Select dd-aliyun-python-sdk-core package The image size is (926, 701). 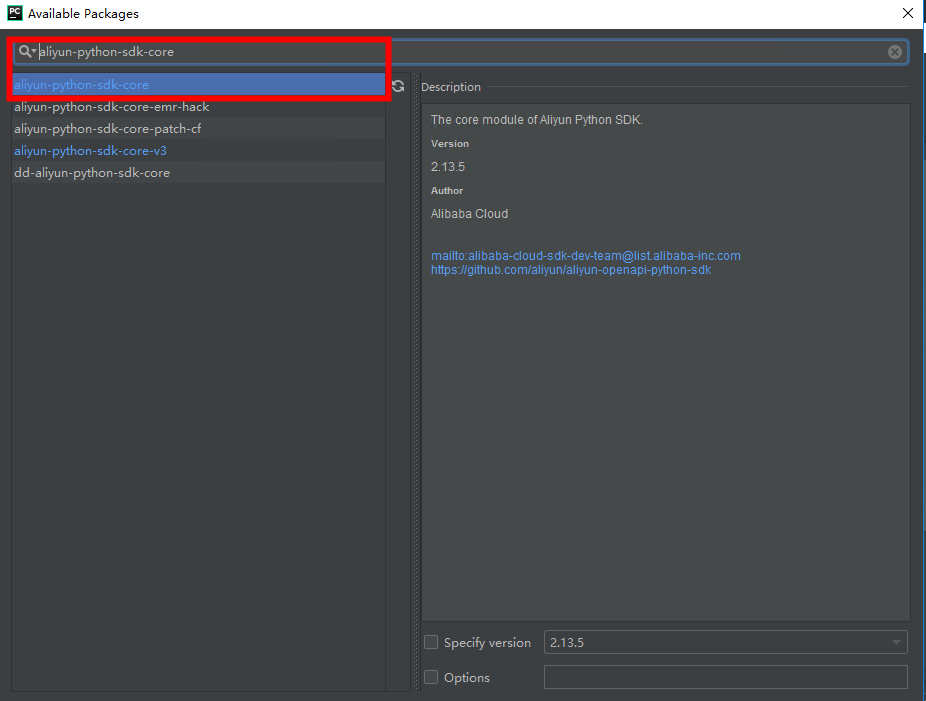coord(198,172)
